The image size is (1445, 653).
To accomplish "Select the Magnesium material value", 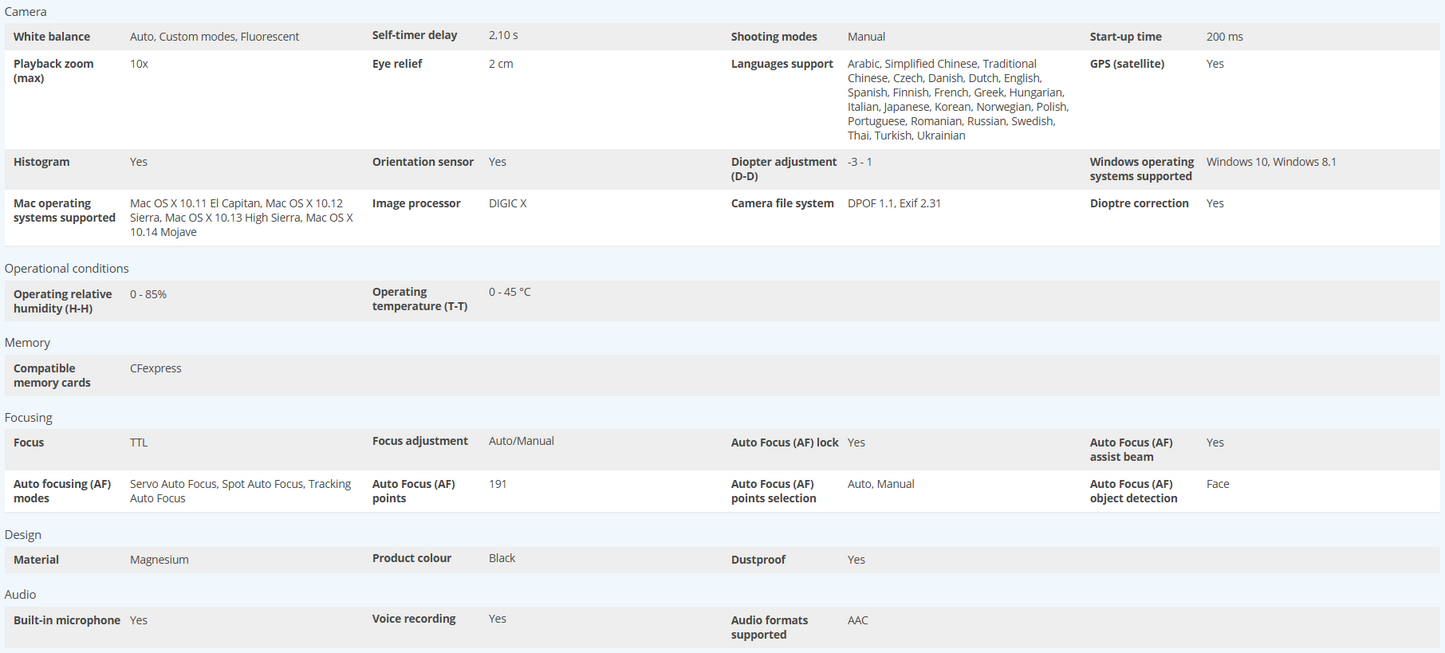I will click(x=159, y=560).
